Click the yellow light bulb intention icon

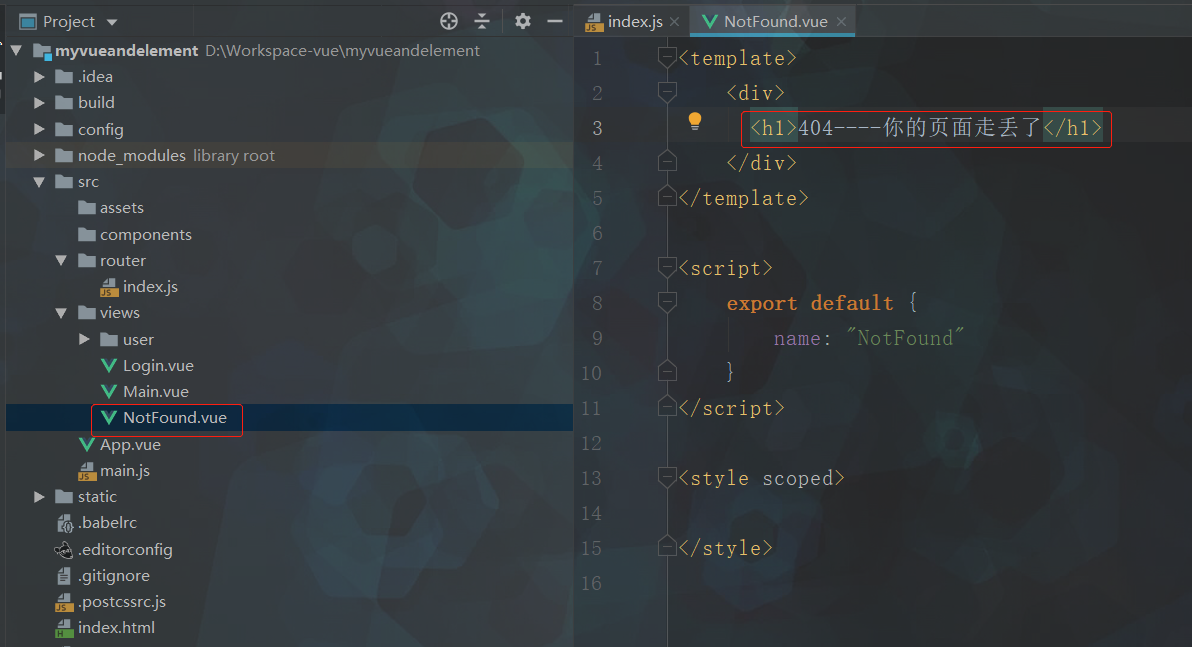[x=695, y=122]
